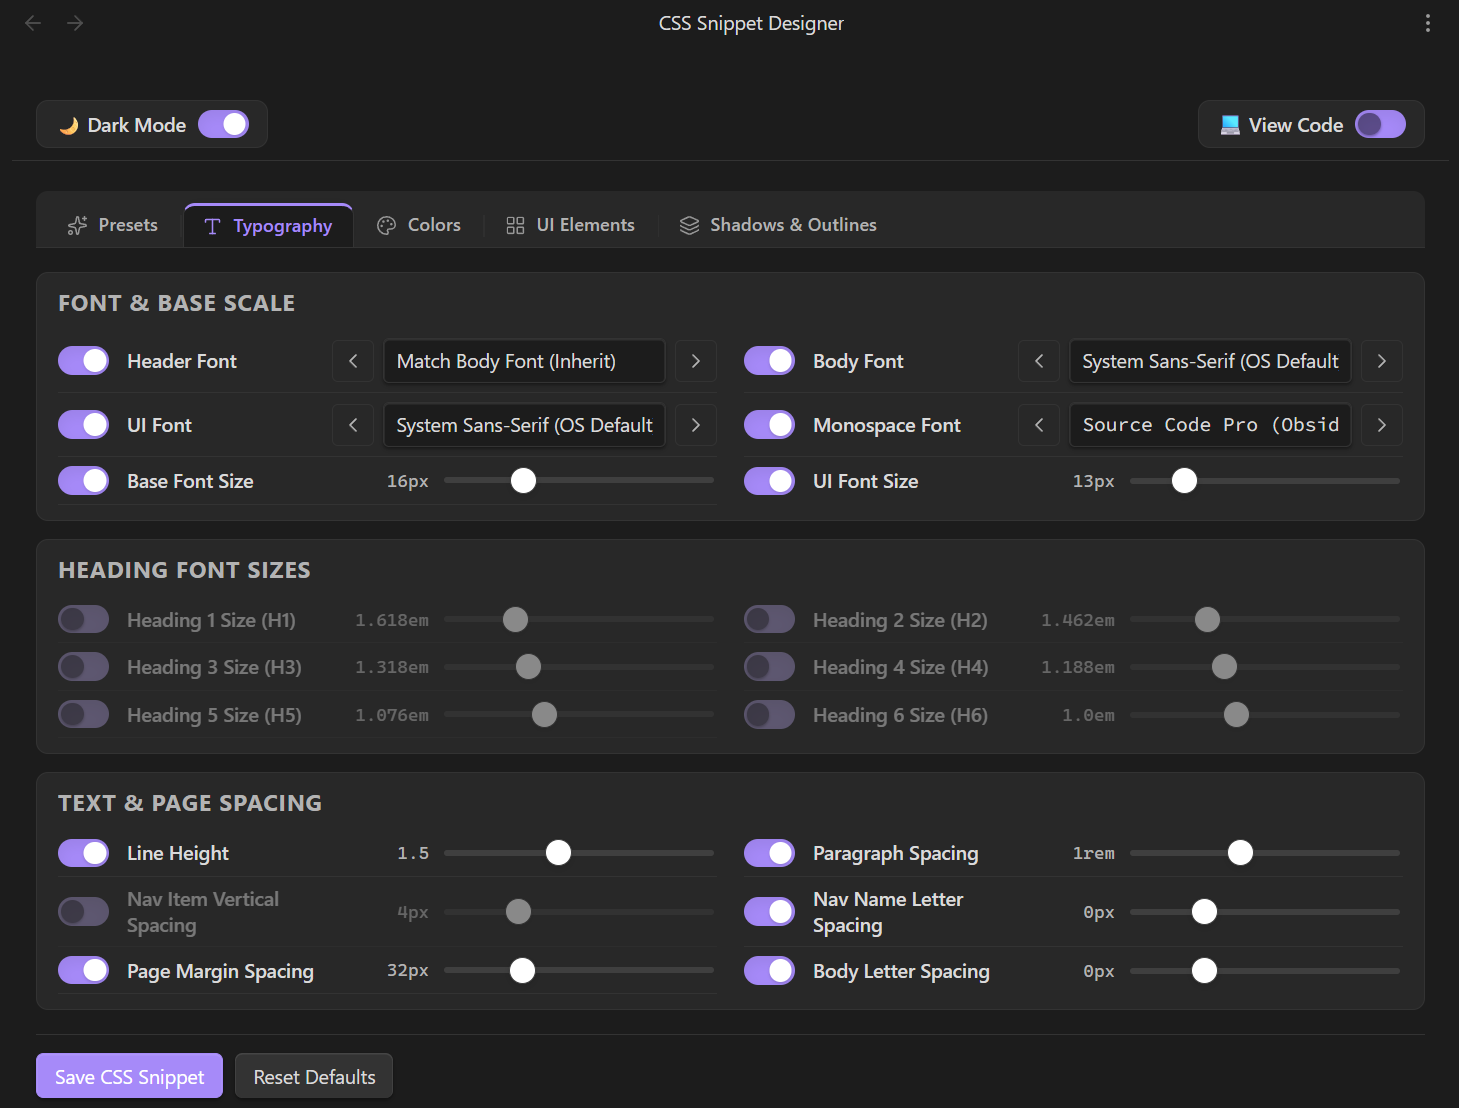
Task: Click Save CSS Snippet button
Action: point(130,1076)
